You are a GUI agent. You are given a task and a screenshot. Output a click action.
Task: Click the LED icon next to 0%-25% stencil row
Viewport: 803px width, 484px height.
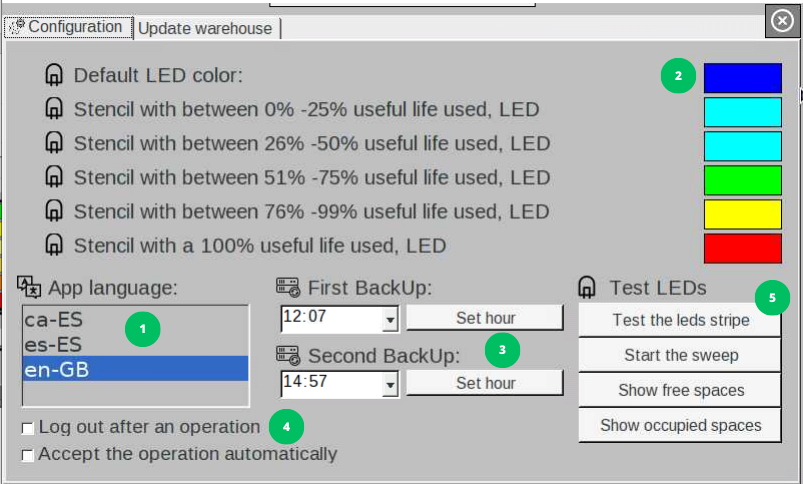55,109
